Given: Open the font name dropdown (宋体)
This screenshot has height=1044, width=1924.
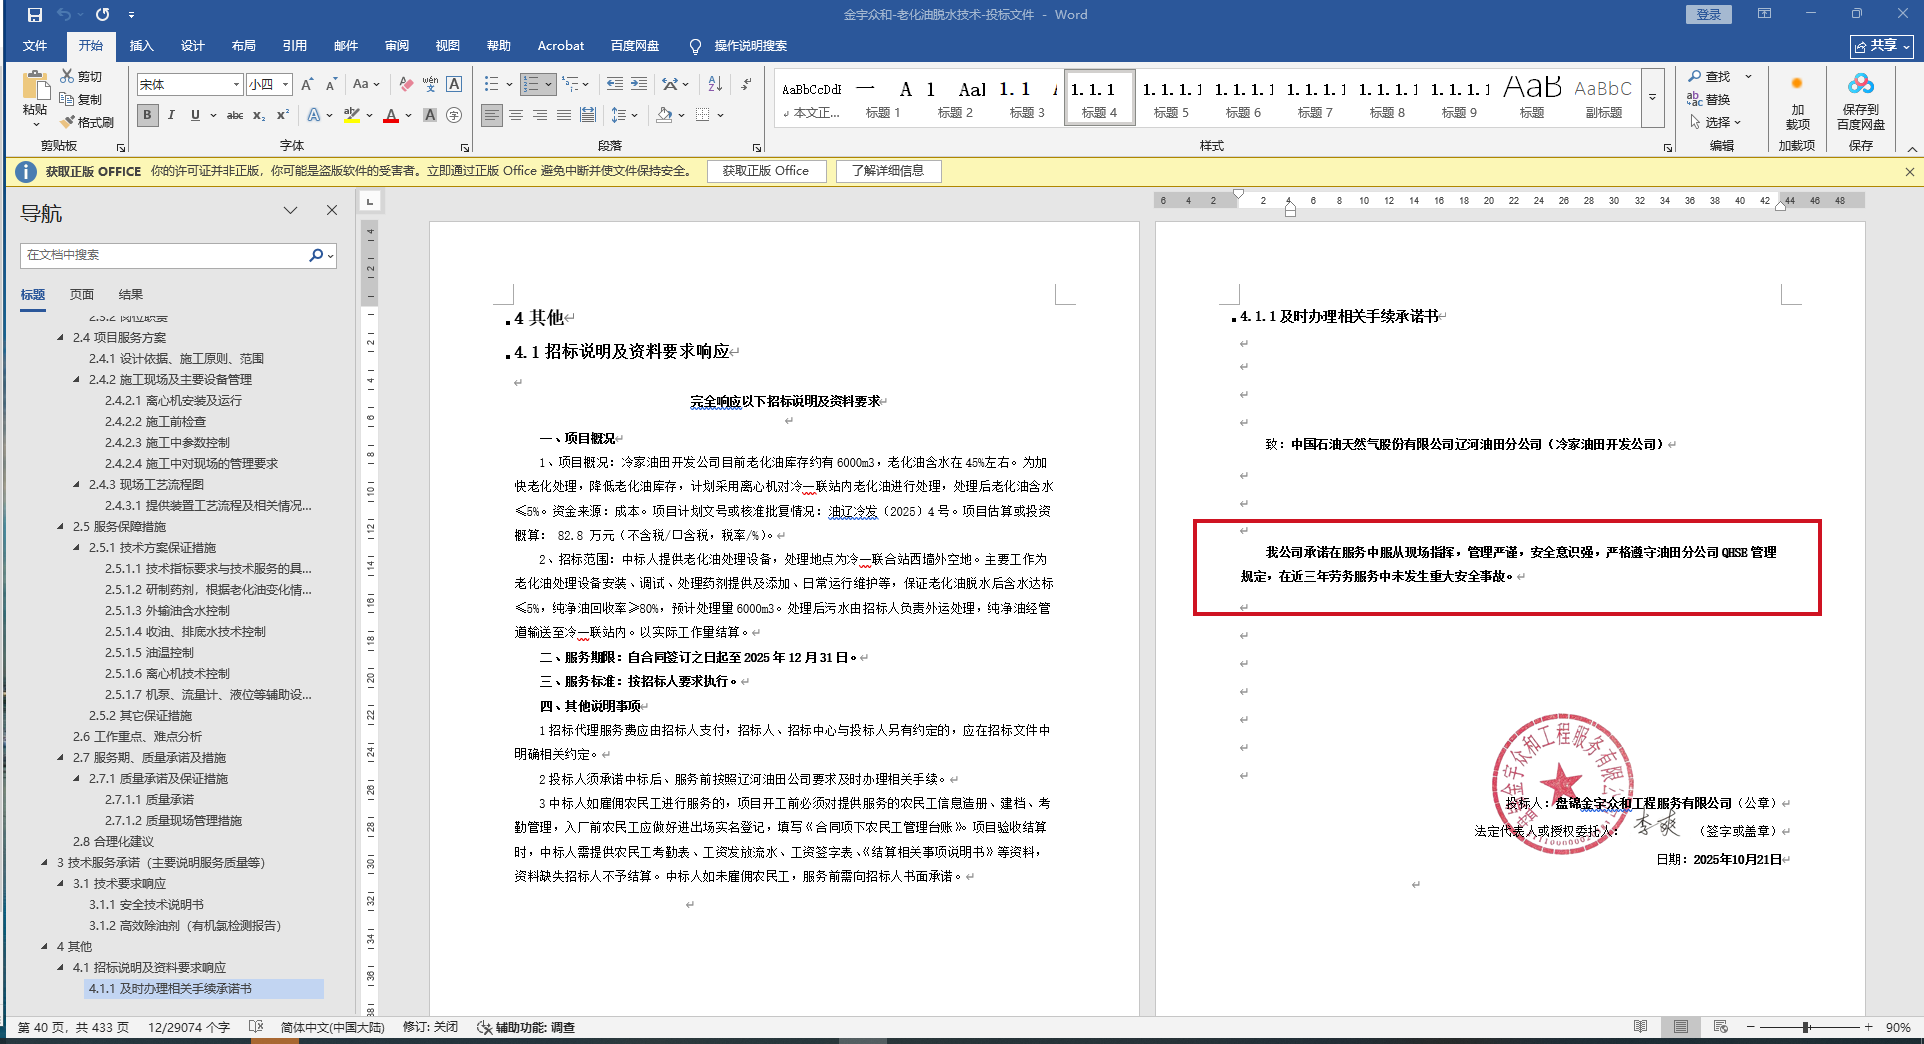Looking at the screenshot, I should (236, 85).
